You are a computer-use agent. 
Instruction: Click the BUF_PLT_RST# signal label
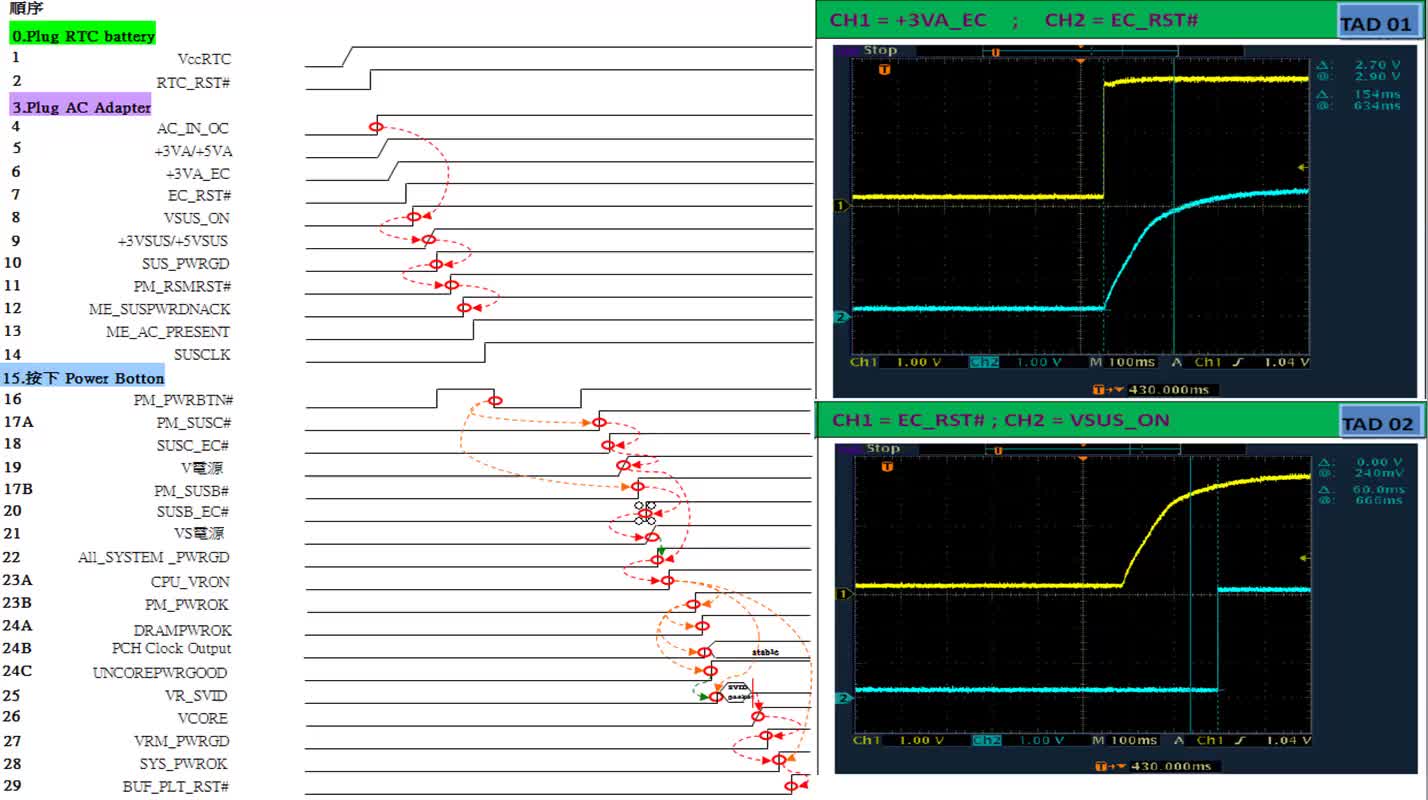click(176, 787)
